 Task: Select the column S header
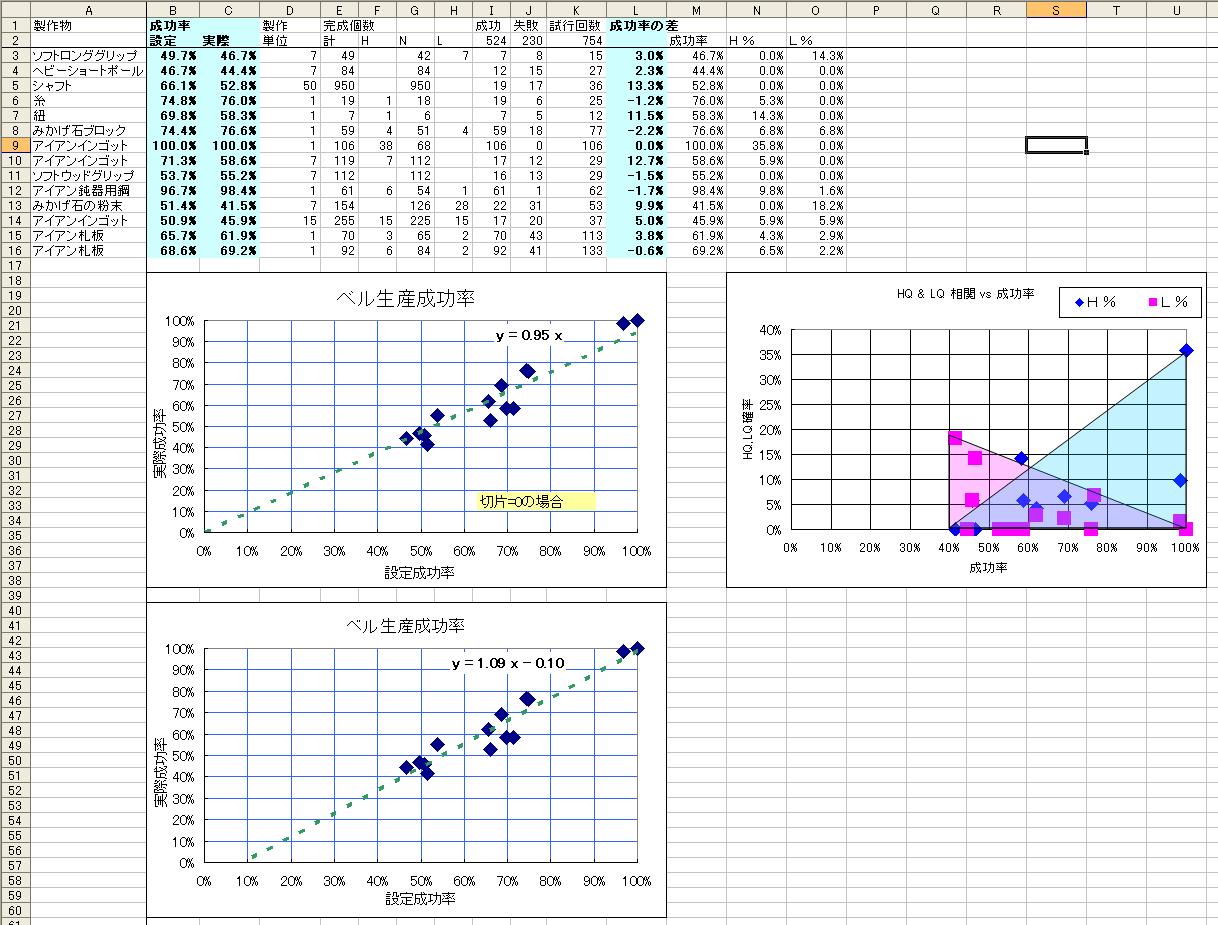coord(1056,9)
